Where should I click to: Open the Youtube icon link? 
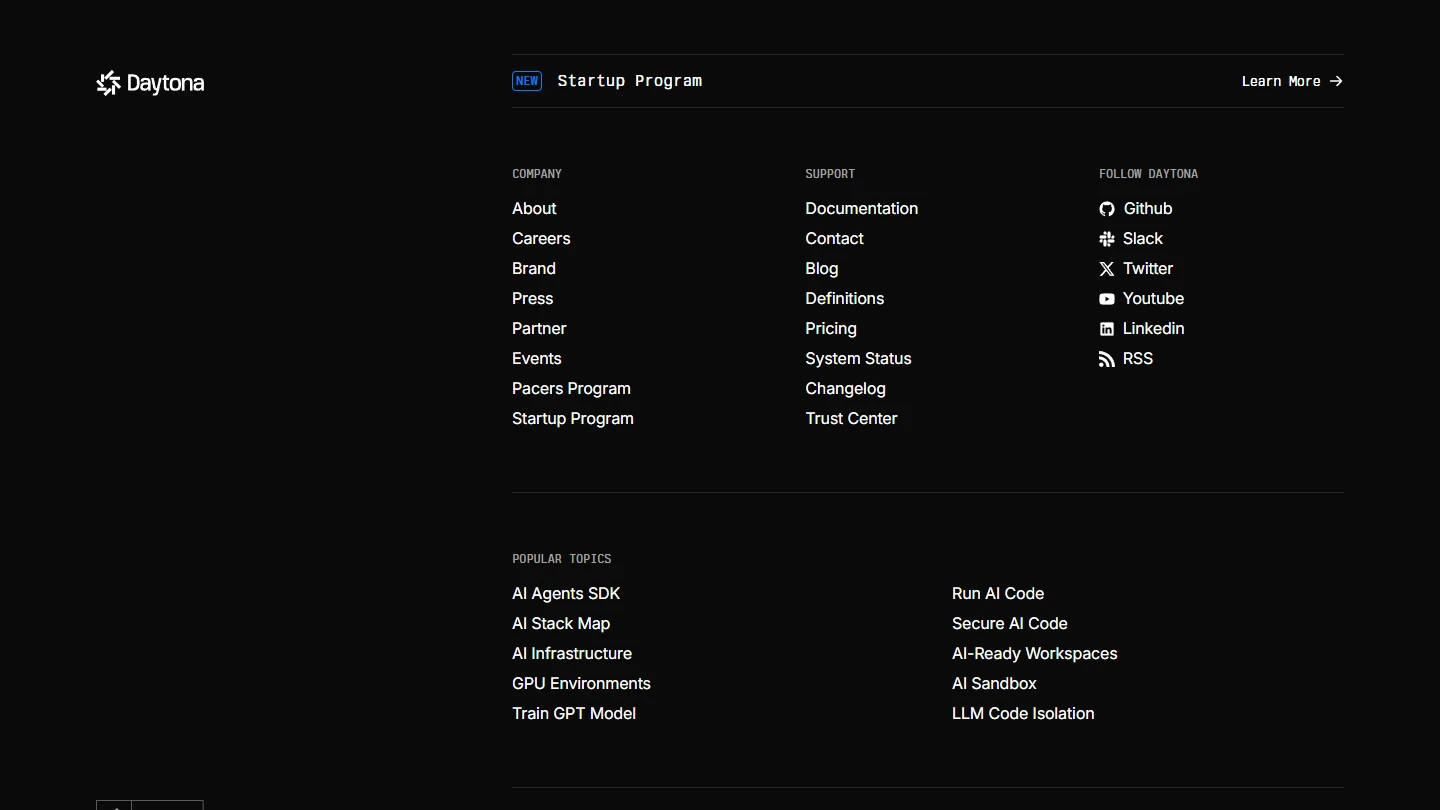coord(1107,299)
